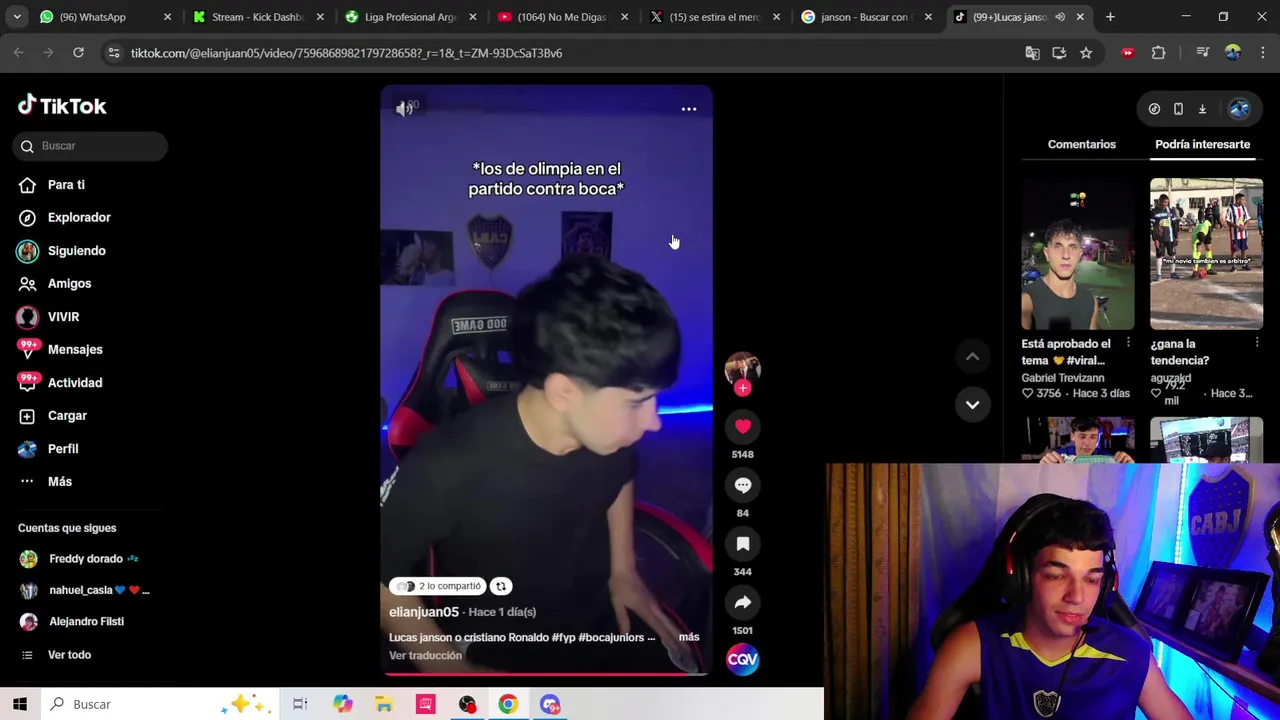Open options for the ¿gana la tendencia? video
The image size is (1280, 720).
(x=1257, y=344)
